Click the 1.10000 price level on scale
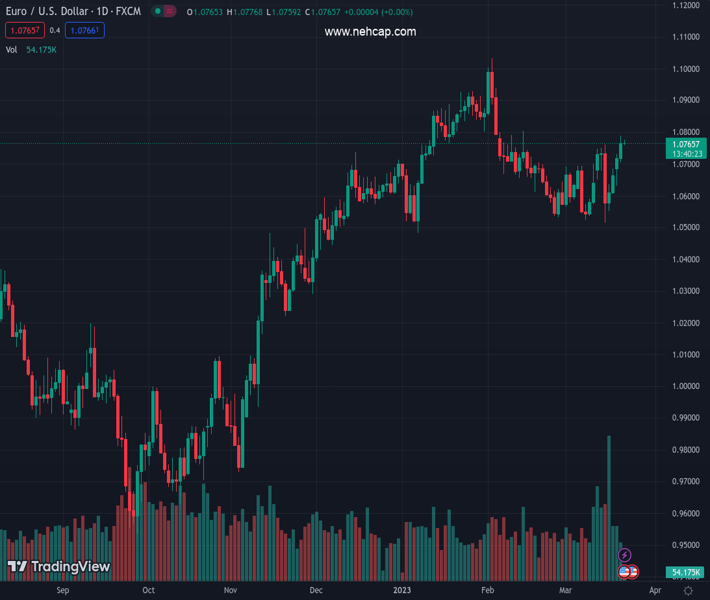 pyautogui.click(x=686, y=69)
